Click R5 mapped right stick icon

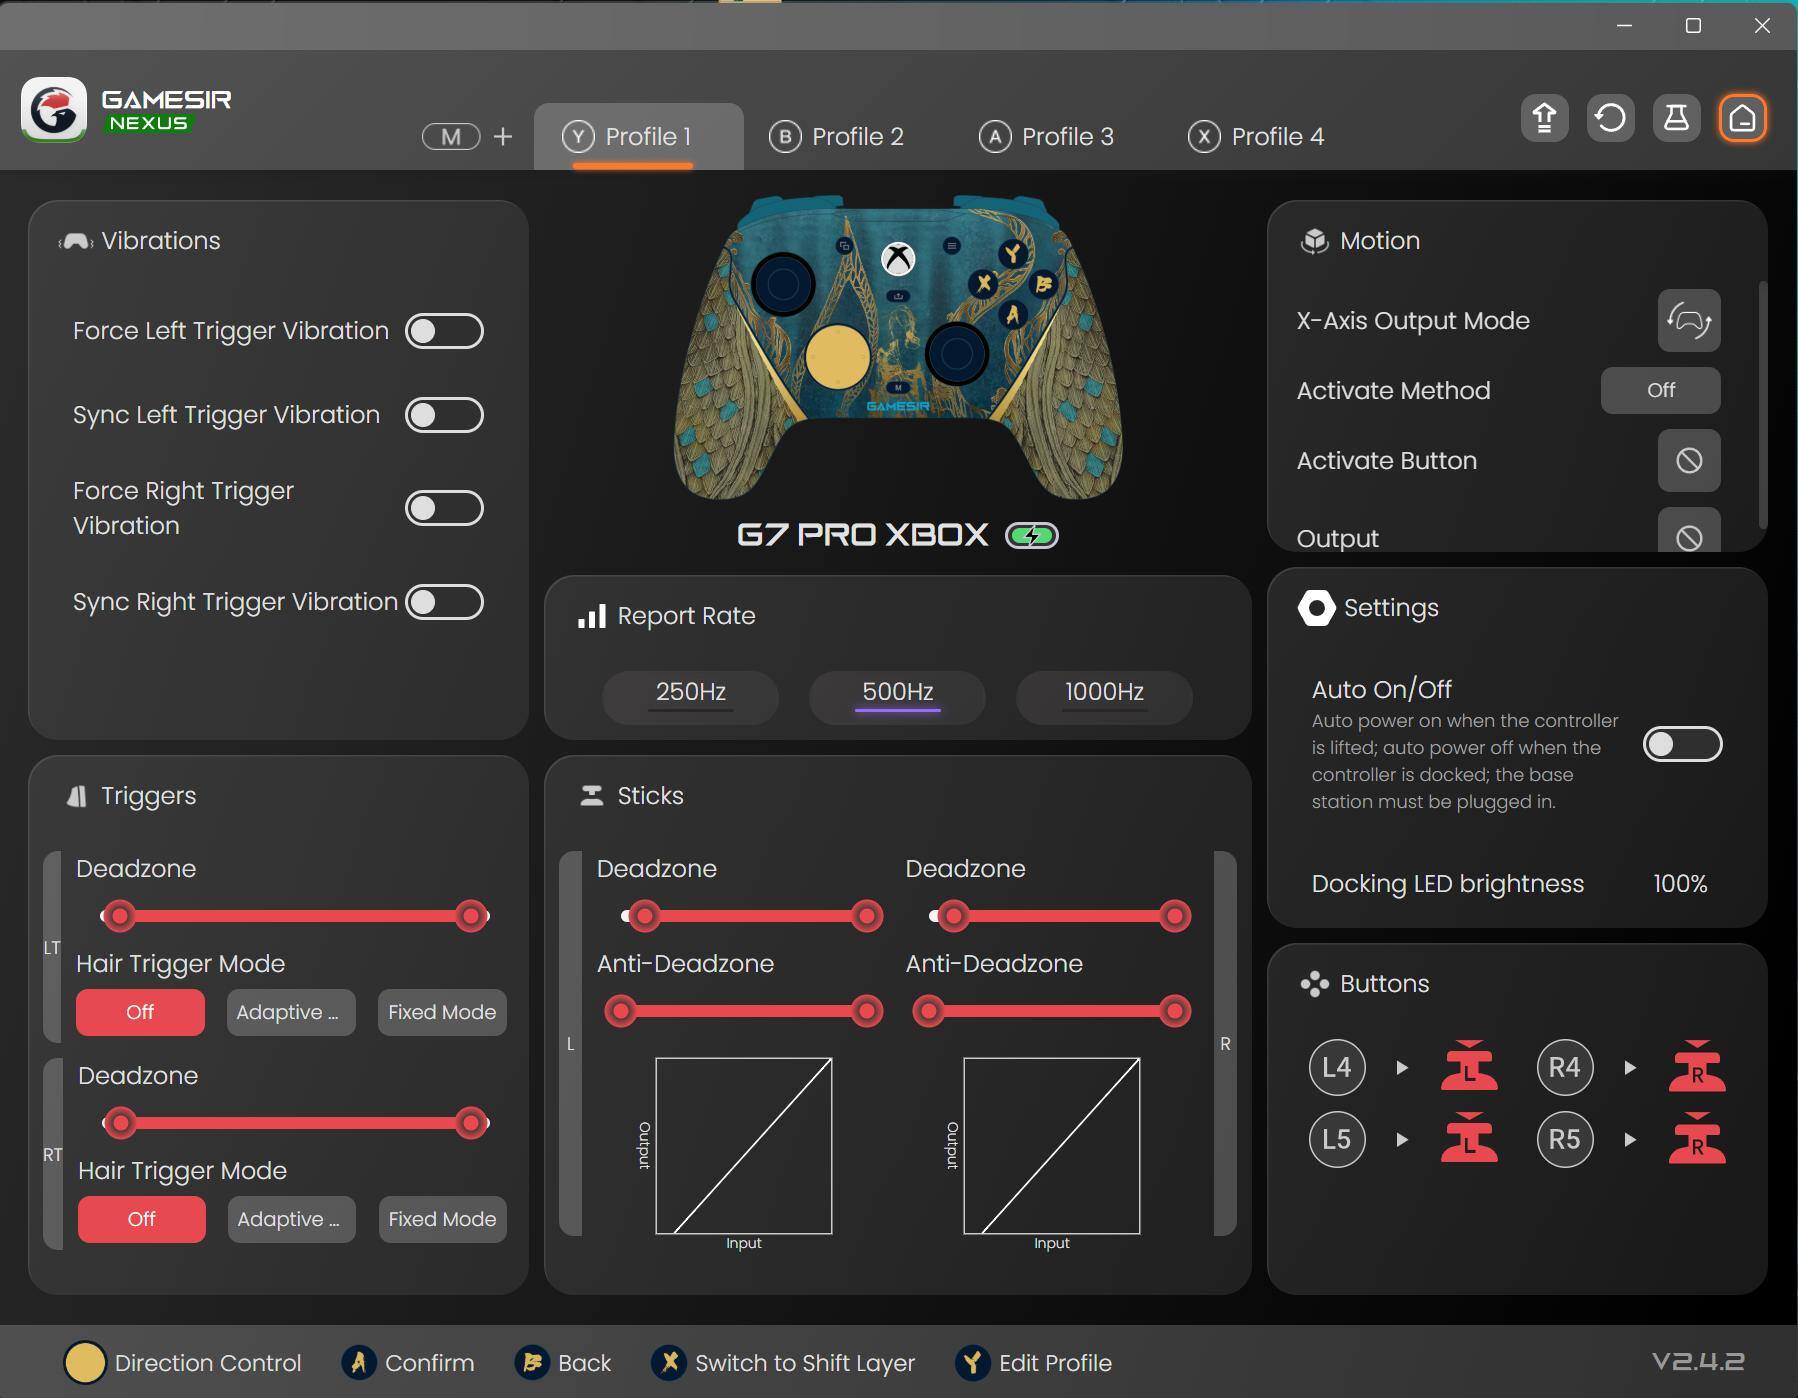(1697, 1138)
